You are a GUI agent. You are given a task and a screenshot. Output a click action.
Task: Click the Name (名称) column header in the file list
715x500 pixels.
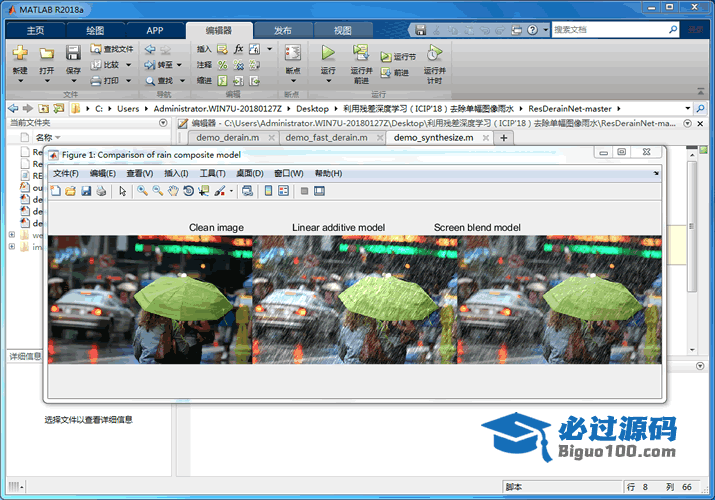(x=44, y=137)
